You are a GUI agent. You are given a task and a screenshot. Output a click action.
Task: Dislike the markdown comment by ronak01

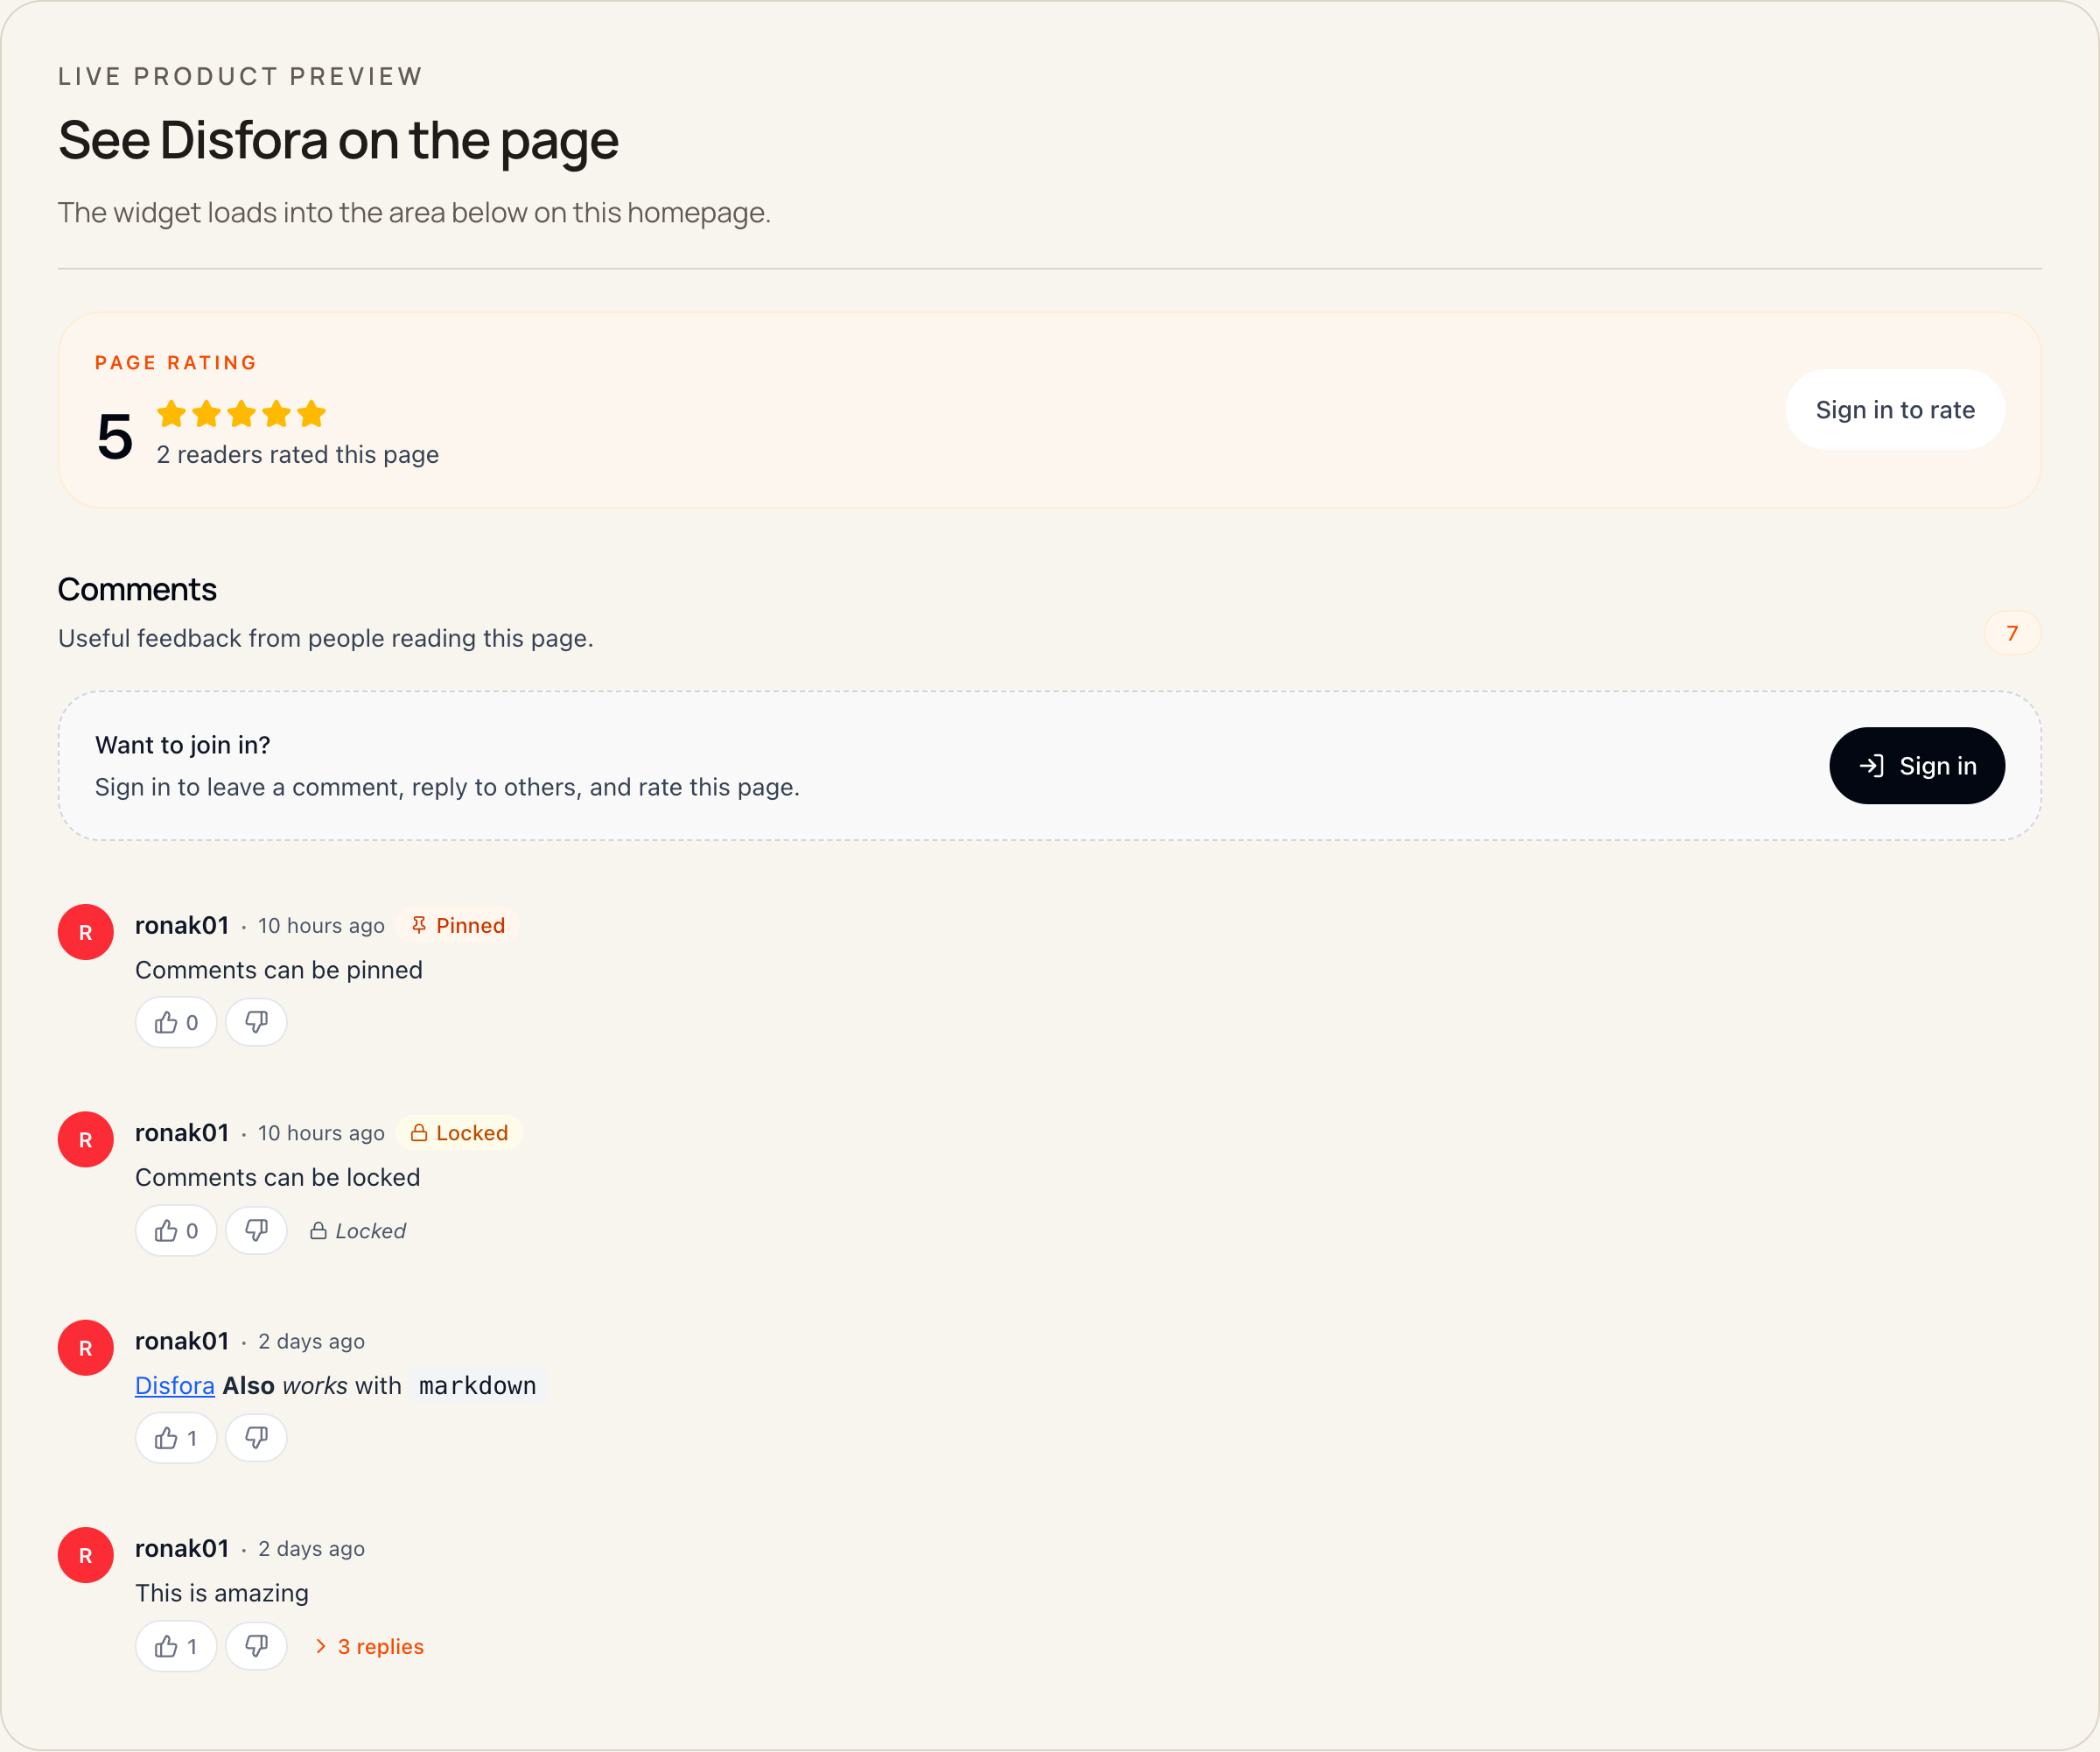coord(256,1437)
